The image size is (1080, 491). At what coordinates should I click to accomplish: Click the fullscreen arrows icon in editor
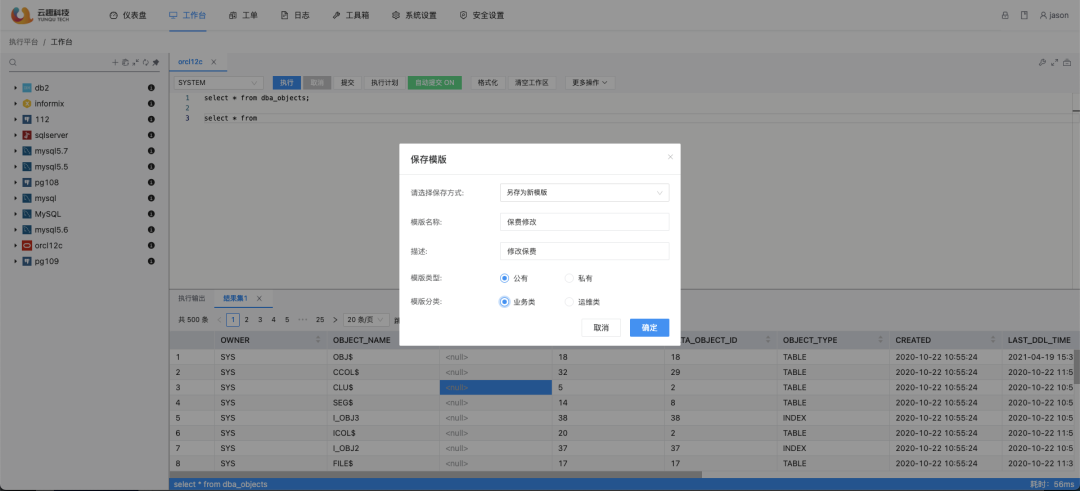click(1055, 62)
